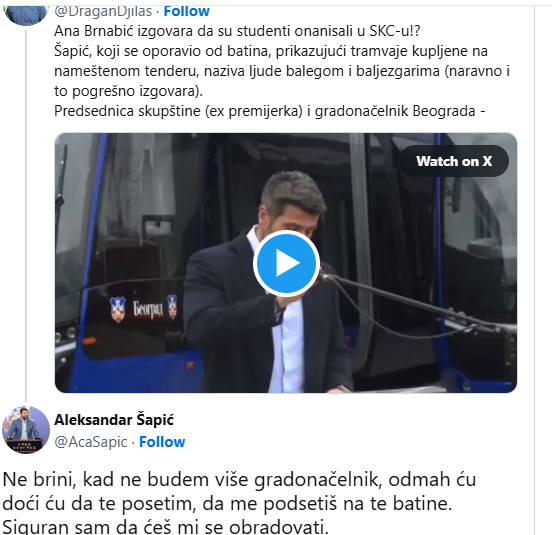Screen dimensions: 552x535
Task: Click "Siguran sam da ćeš mi se obradovati" text
Action: (x=165, y=527)
